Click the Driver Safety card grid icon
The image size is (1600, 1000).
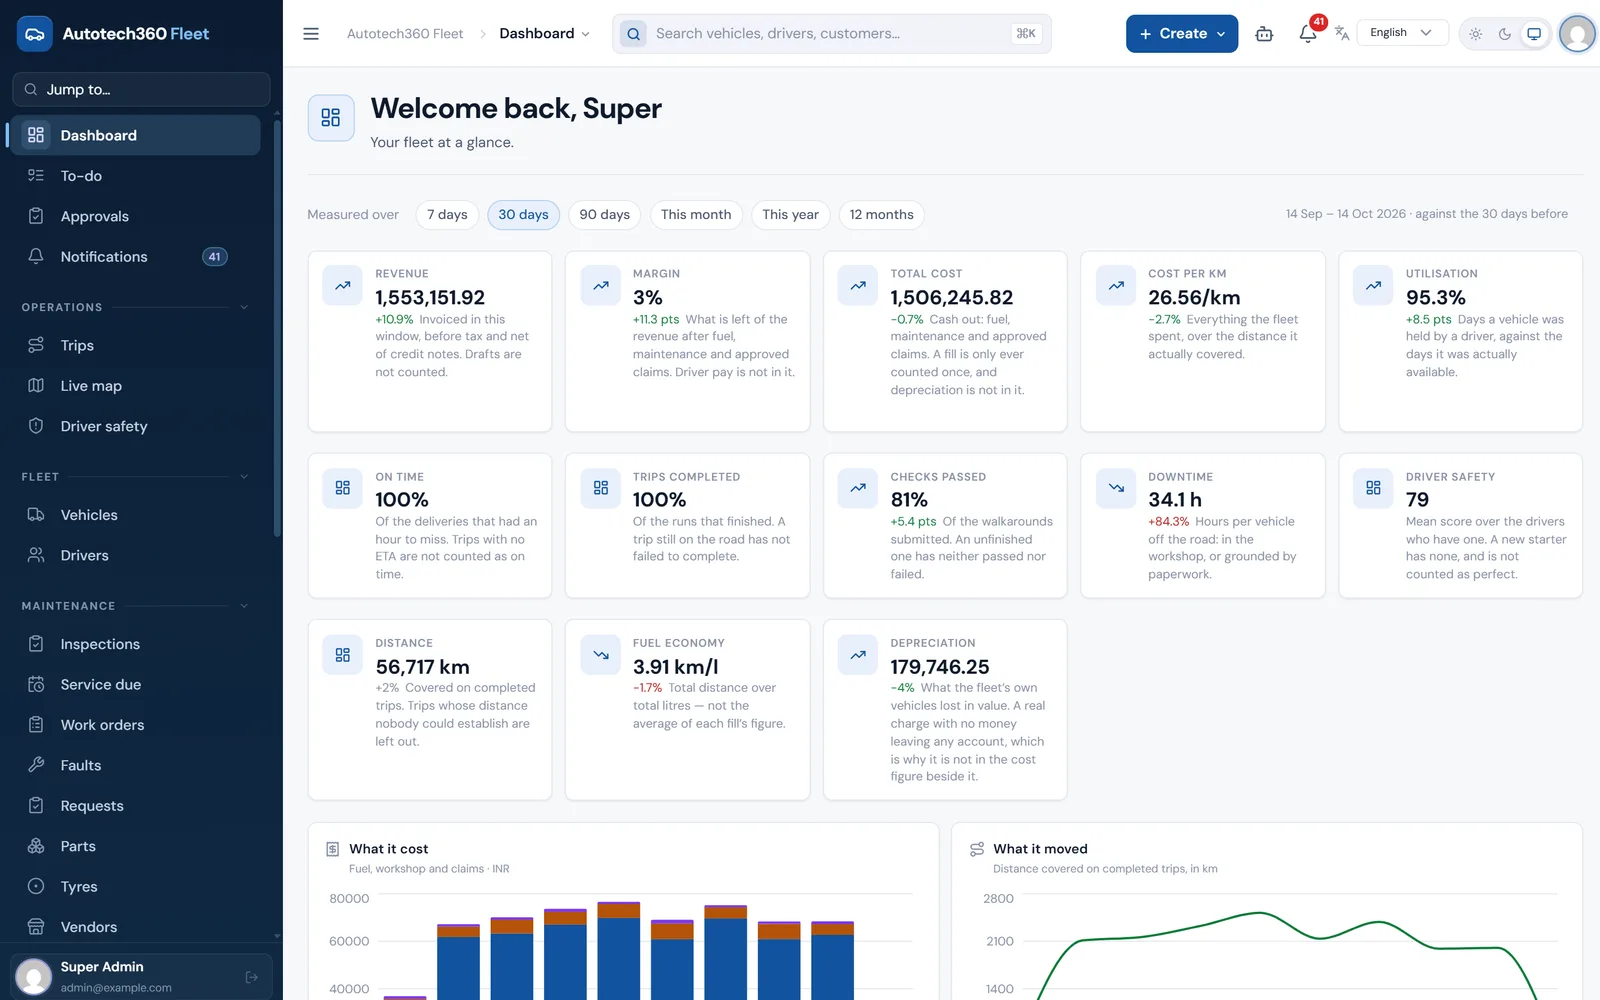(x=1373, y=488)
